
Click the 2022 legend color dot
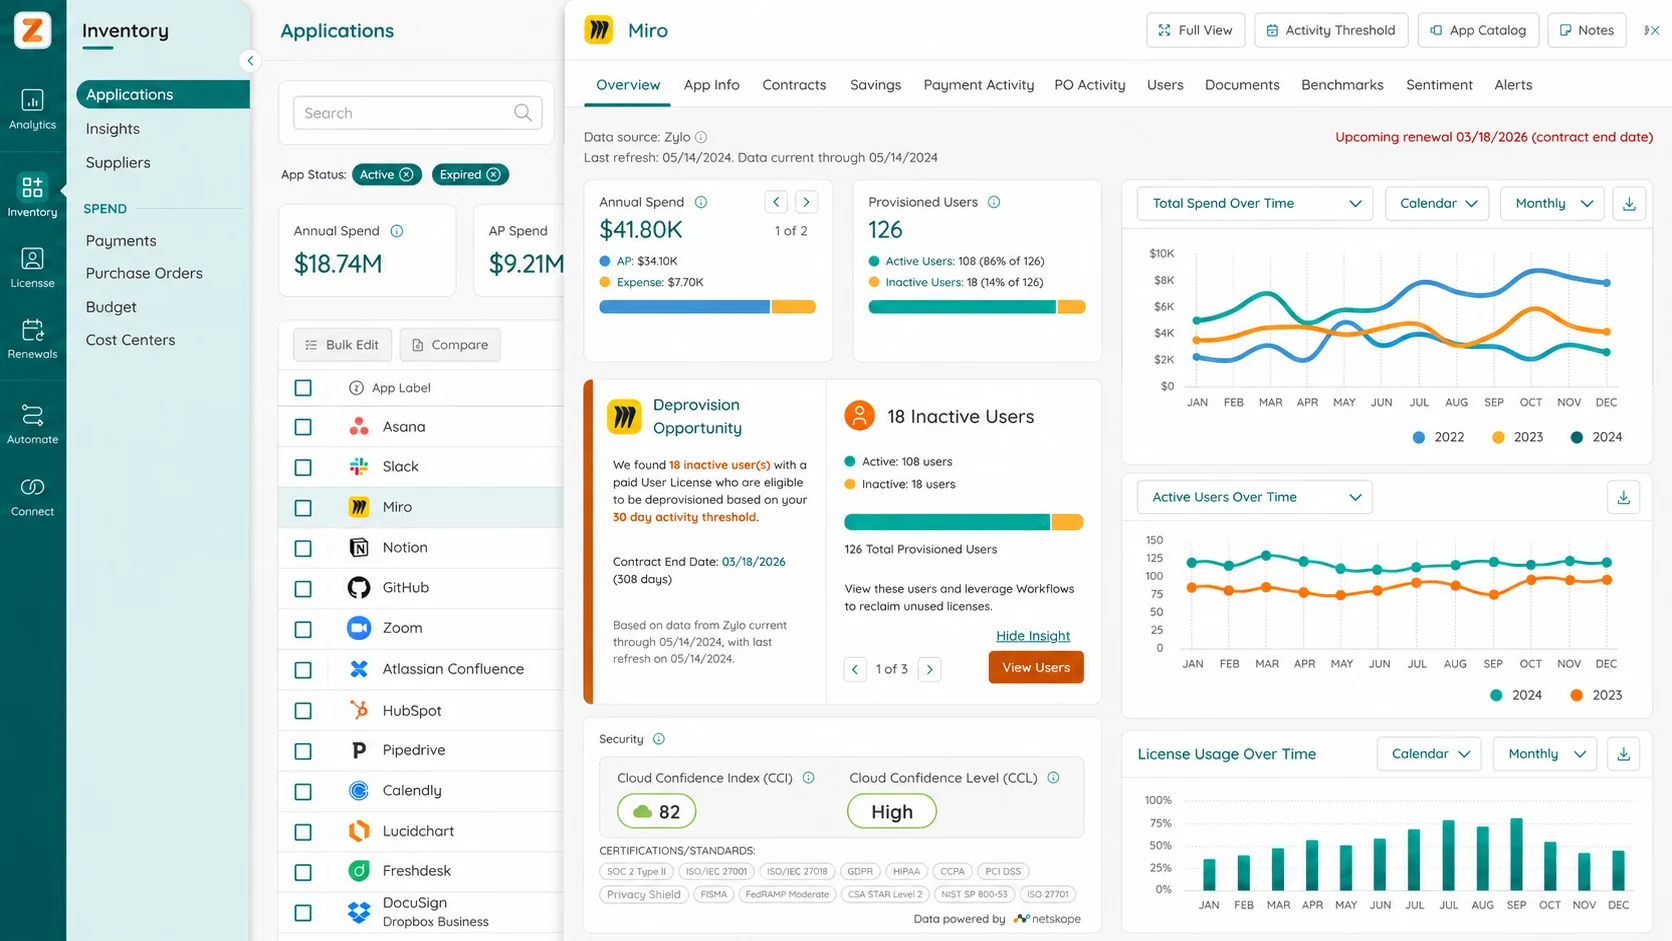pos(1419,437)
